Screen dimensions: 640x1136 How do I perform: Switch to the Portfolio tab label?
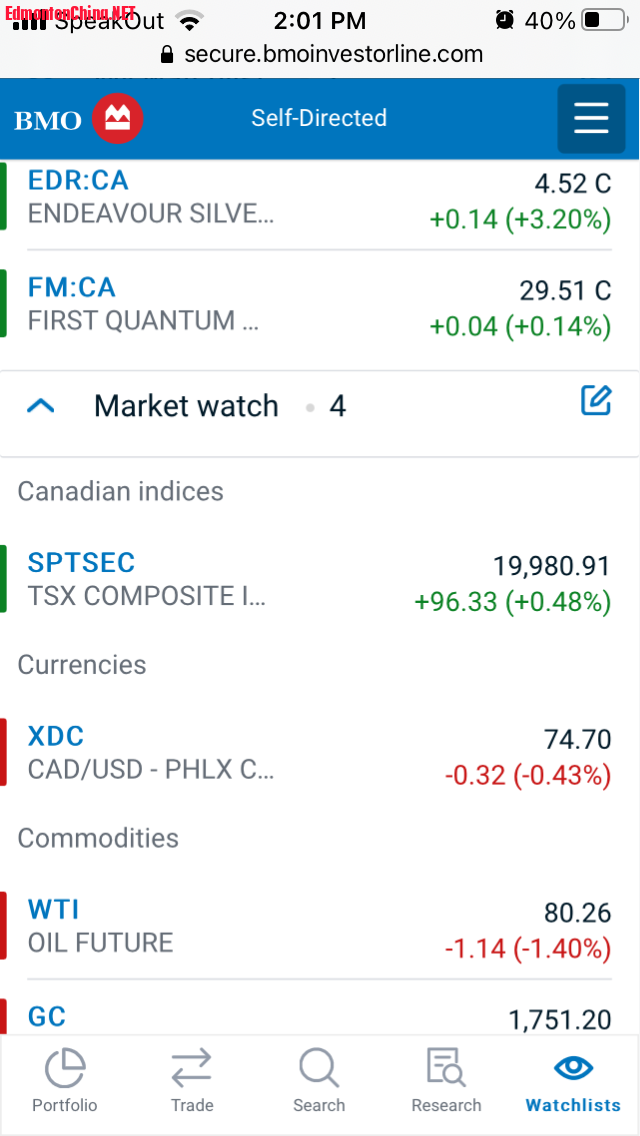[x=65, y=1105]
